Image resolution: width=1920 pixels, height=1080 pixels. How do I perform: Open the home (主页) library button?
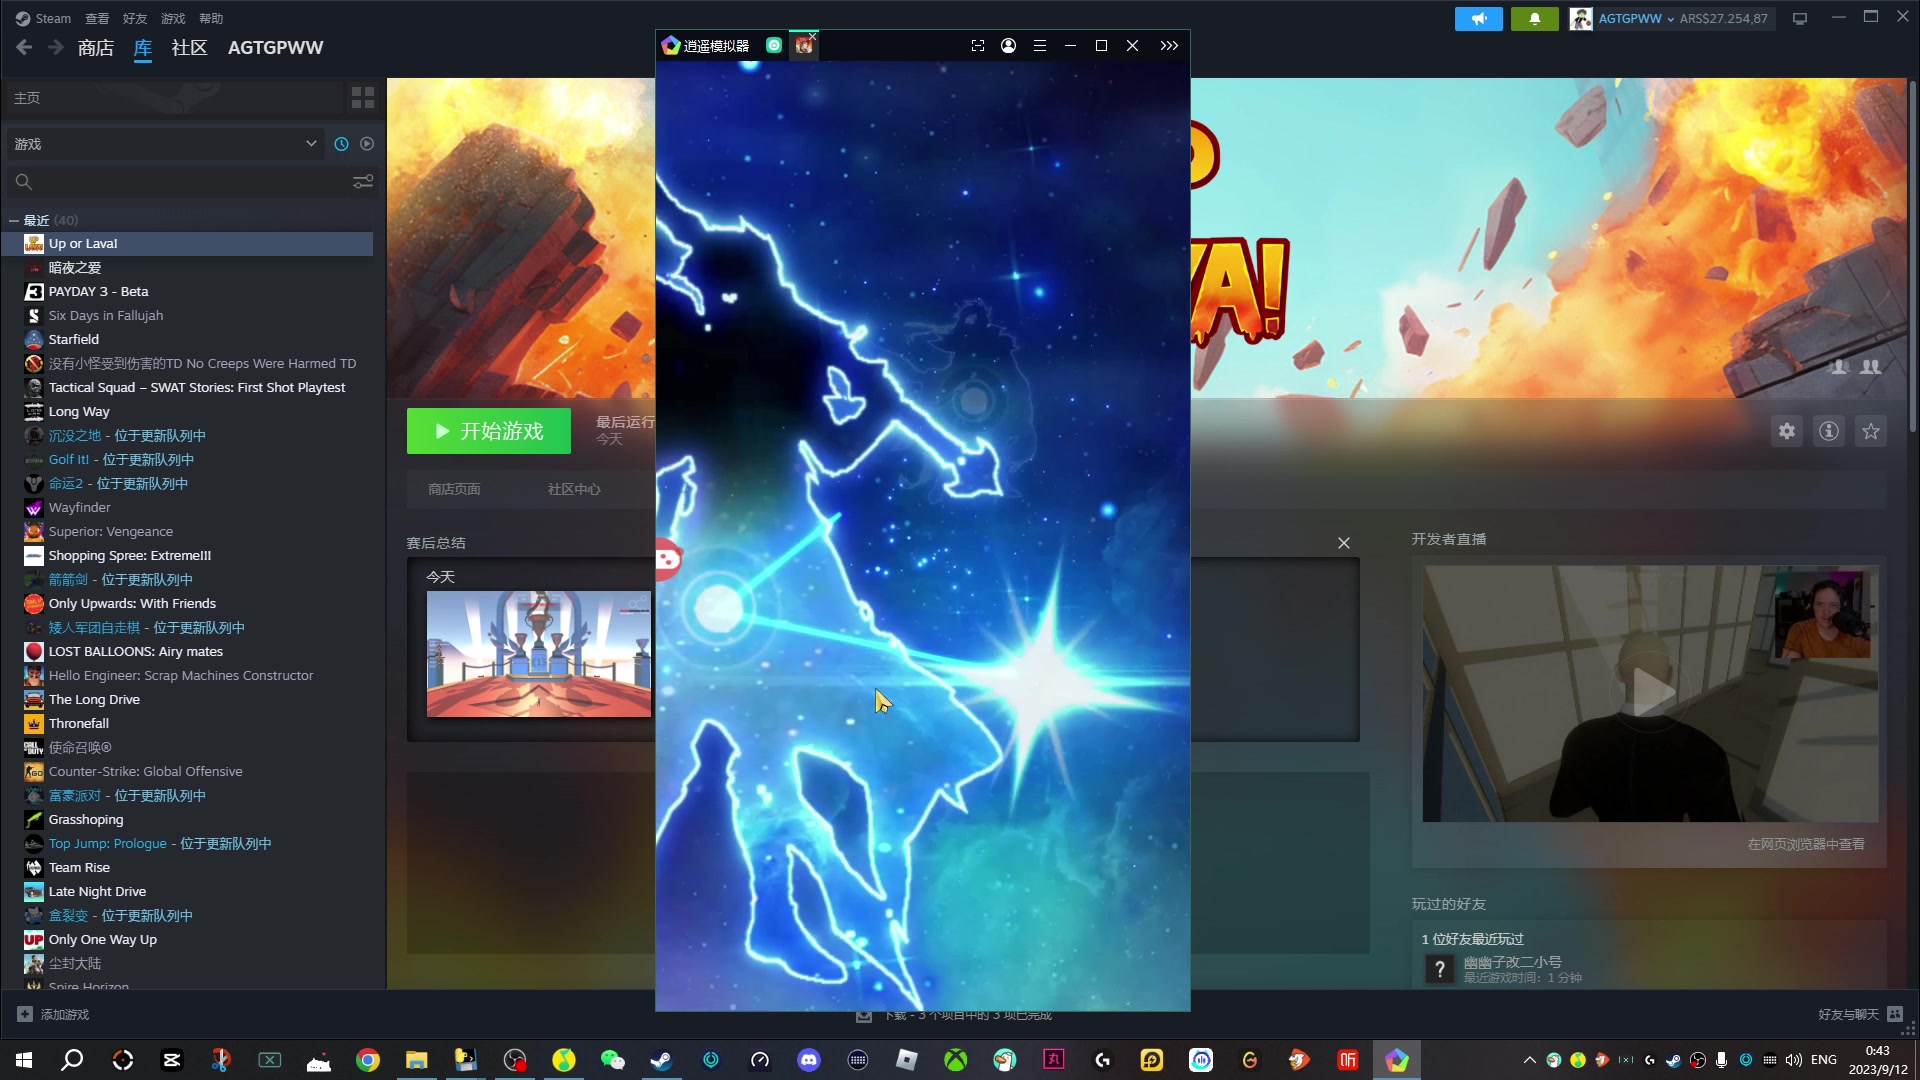pos(175,97)
